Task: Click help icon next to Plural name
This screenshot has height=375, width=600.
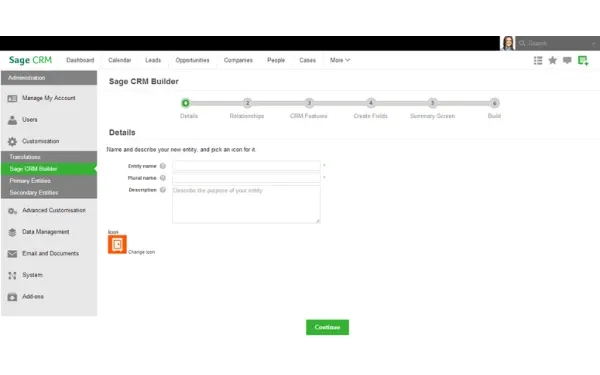Action: click(163, 178)
